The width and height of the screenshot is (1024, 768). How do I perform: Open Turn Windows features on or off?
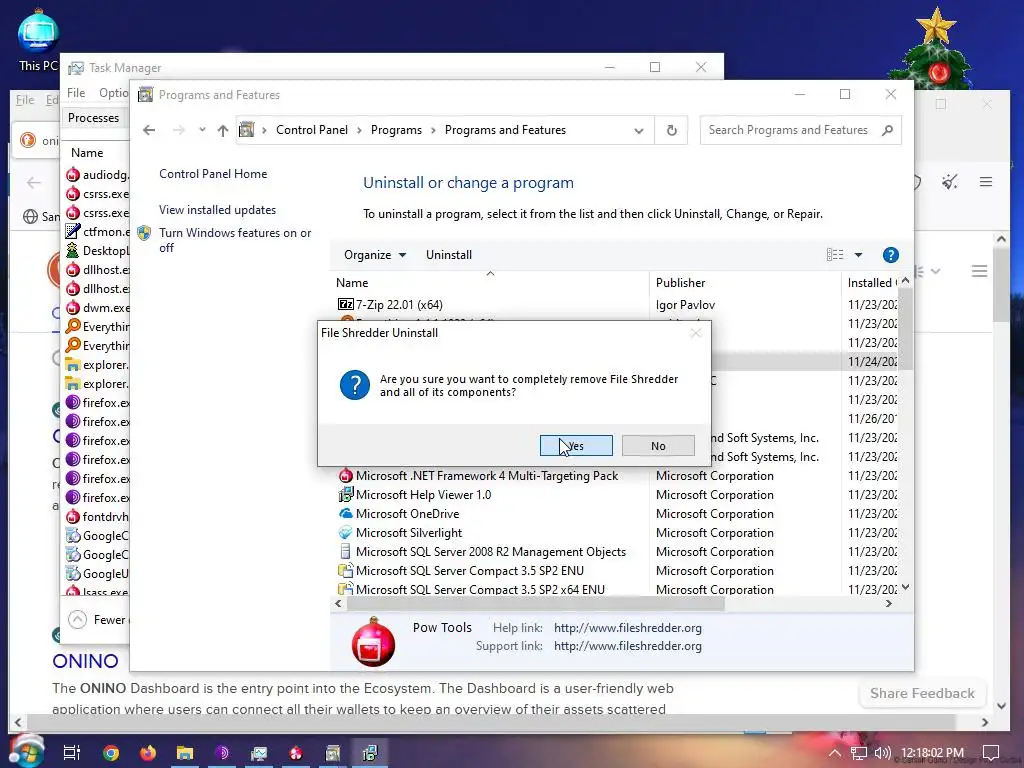pyautogui.click(x=234, y=240)
